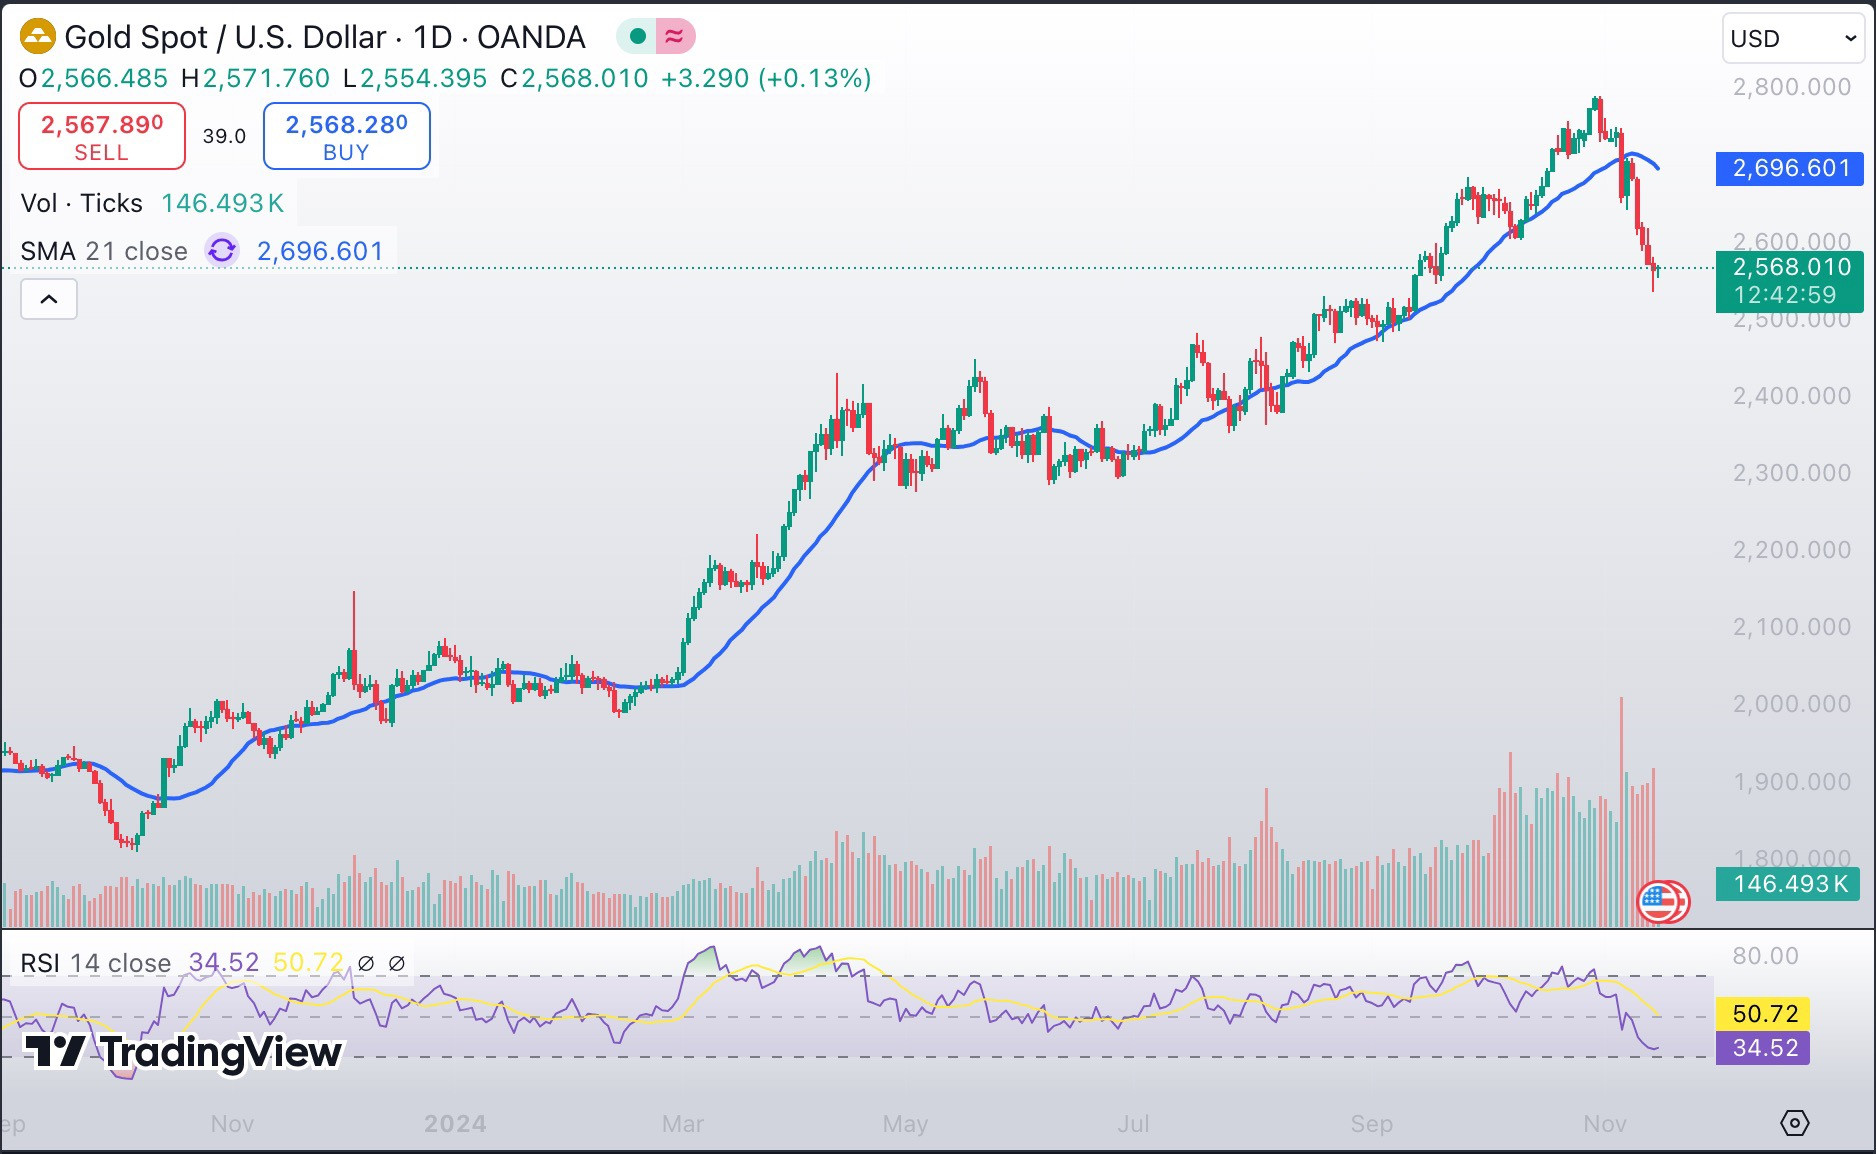Open the USD currency dropdown
The image size is (1876, 1154).
pyautogui.click(x=1794, y=39)
